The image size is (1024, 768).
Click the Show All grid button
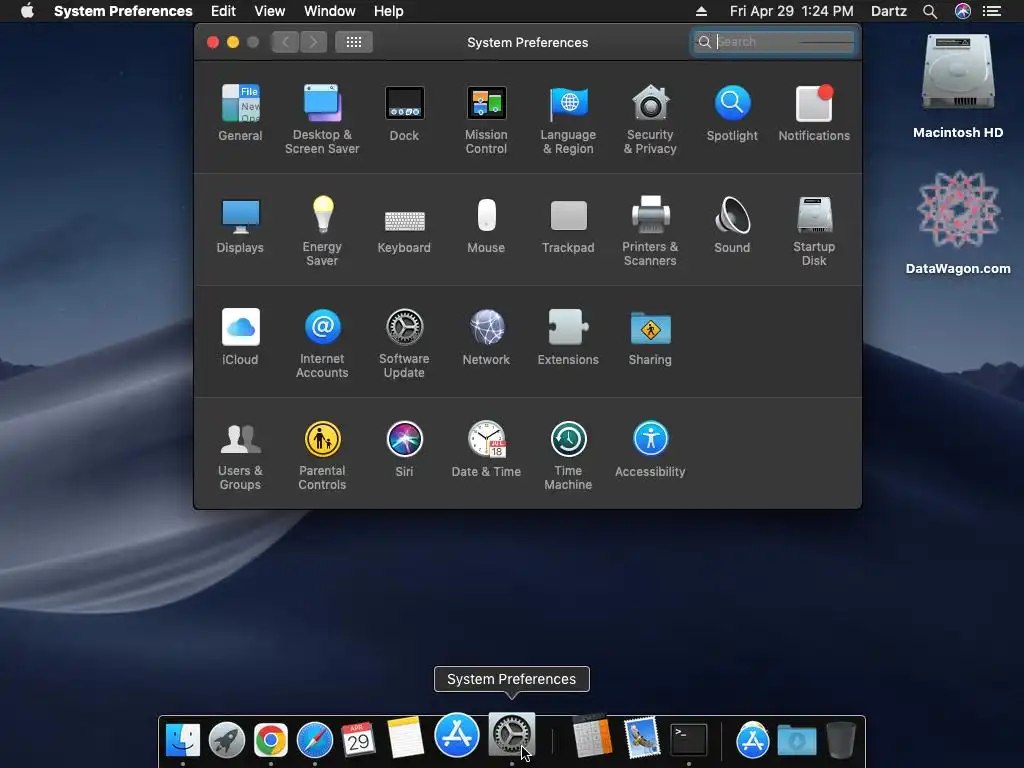point(354,42)
